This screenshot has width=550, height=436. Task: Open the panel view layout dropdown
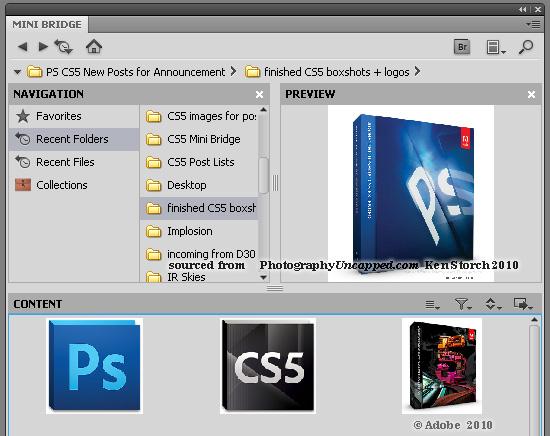pyautogui.click(x=496, y=47)
